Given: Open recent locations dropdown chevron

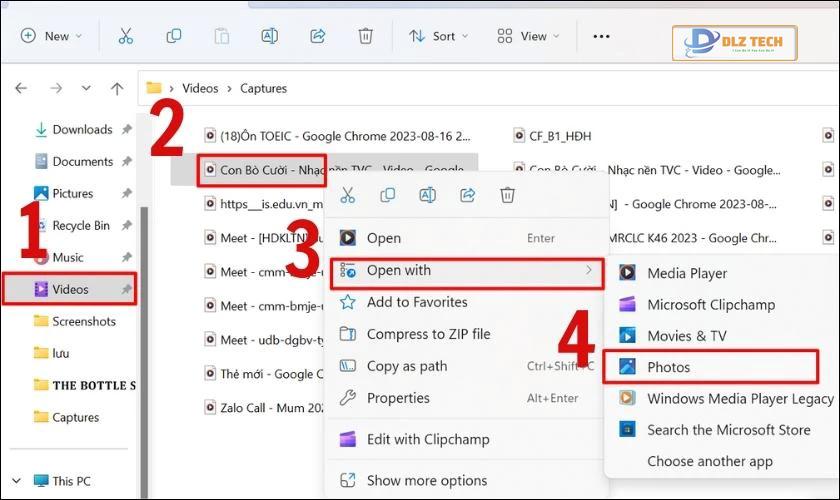Looking at the screenshot, I should coord(86,88).
